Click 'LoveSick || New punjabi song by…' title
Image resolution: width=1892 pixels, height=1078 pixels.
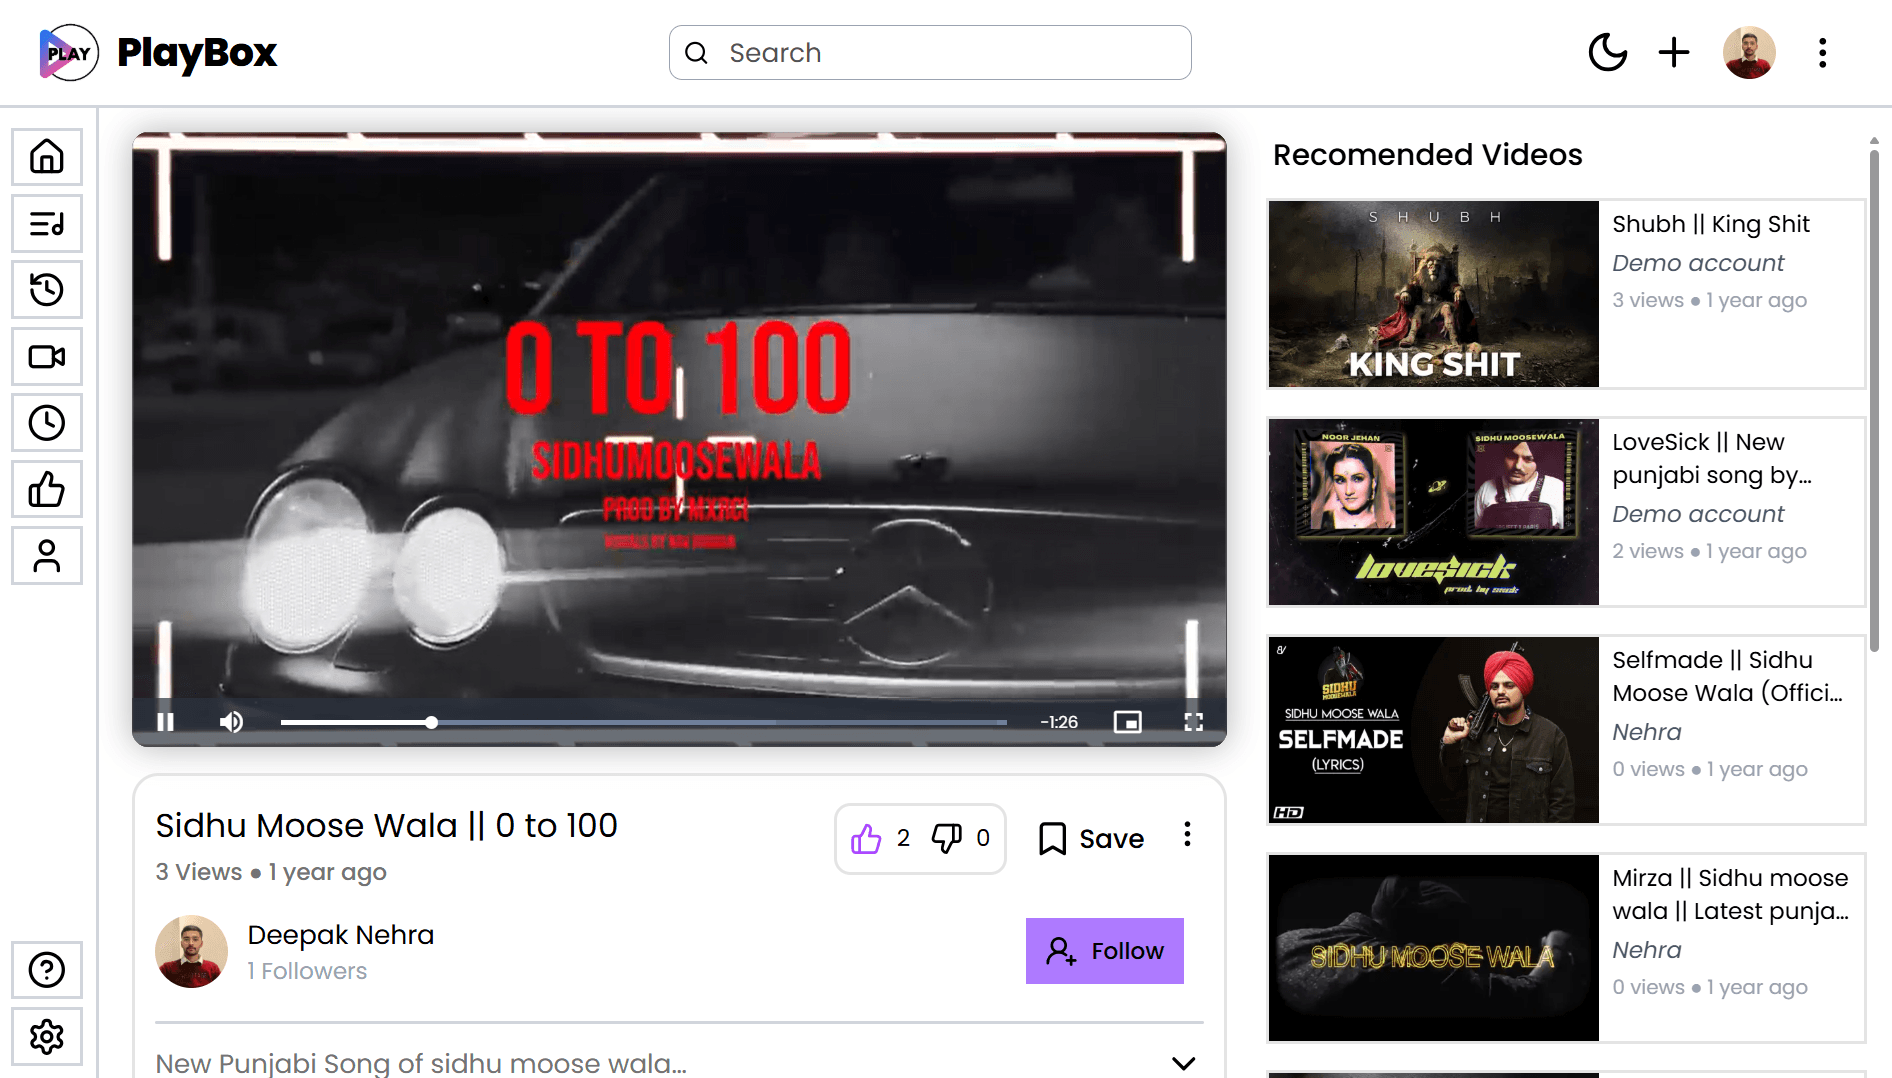point(1712,458)
